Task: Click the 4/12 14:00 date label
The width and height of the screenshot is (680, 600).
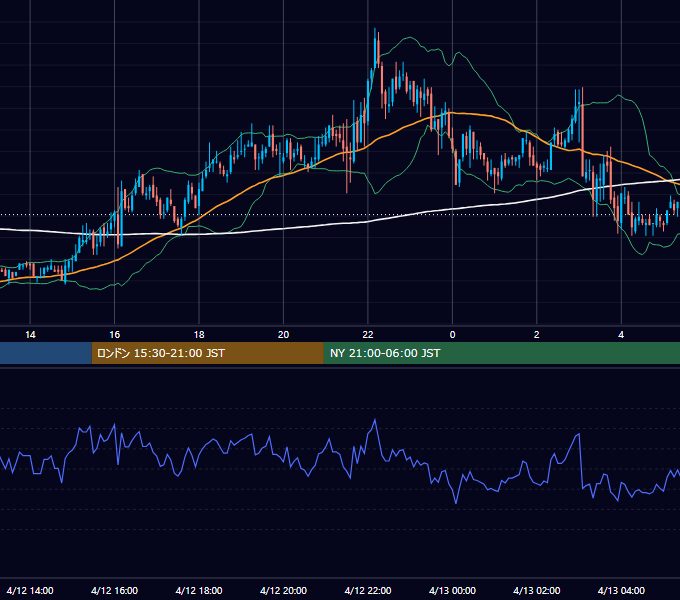Action: pos(30,590)
